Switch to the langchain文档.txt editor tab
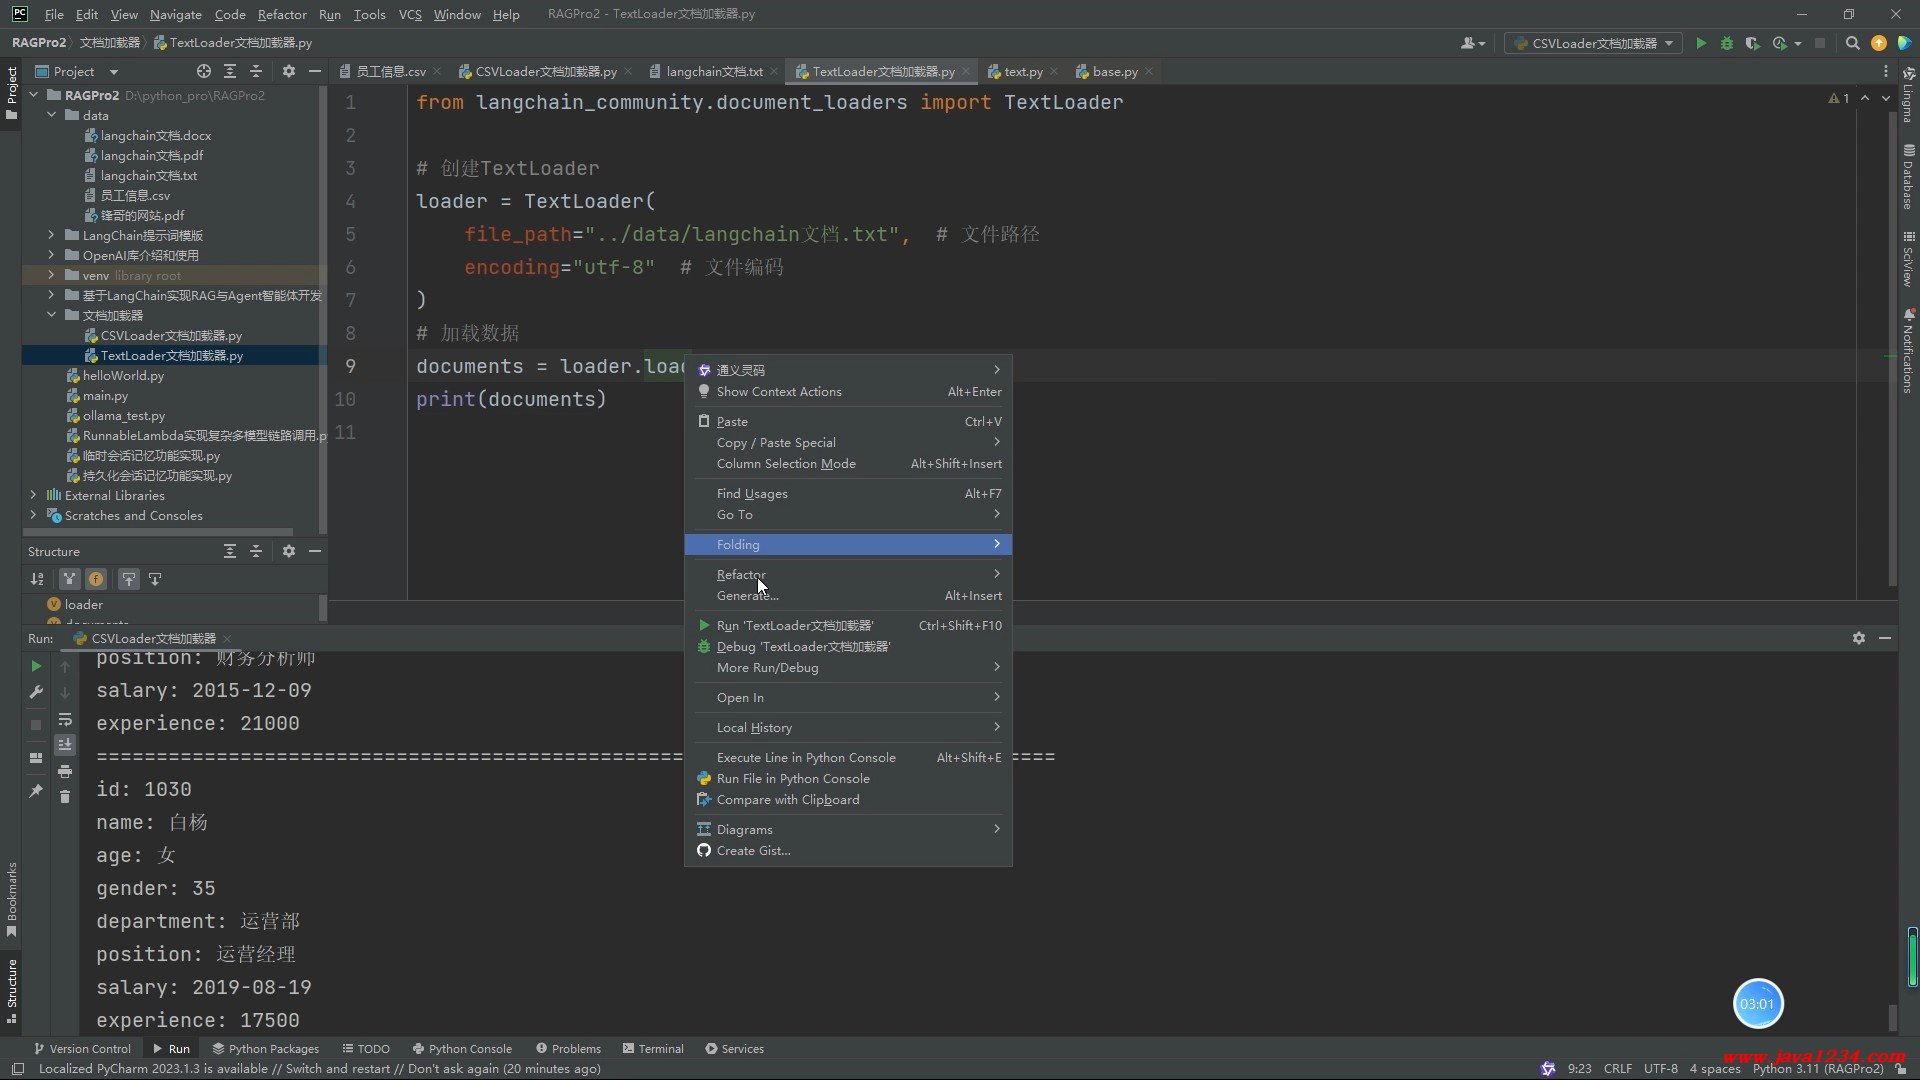1920x1080 pixels. pyautogui.click(x=713, y=71)
